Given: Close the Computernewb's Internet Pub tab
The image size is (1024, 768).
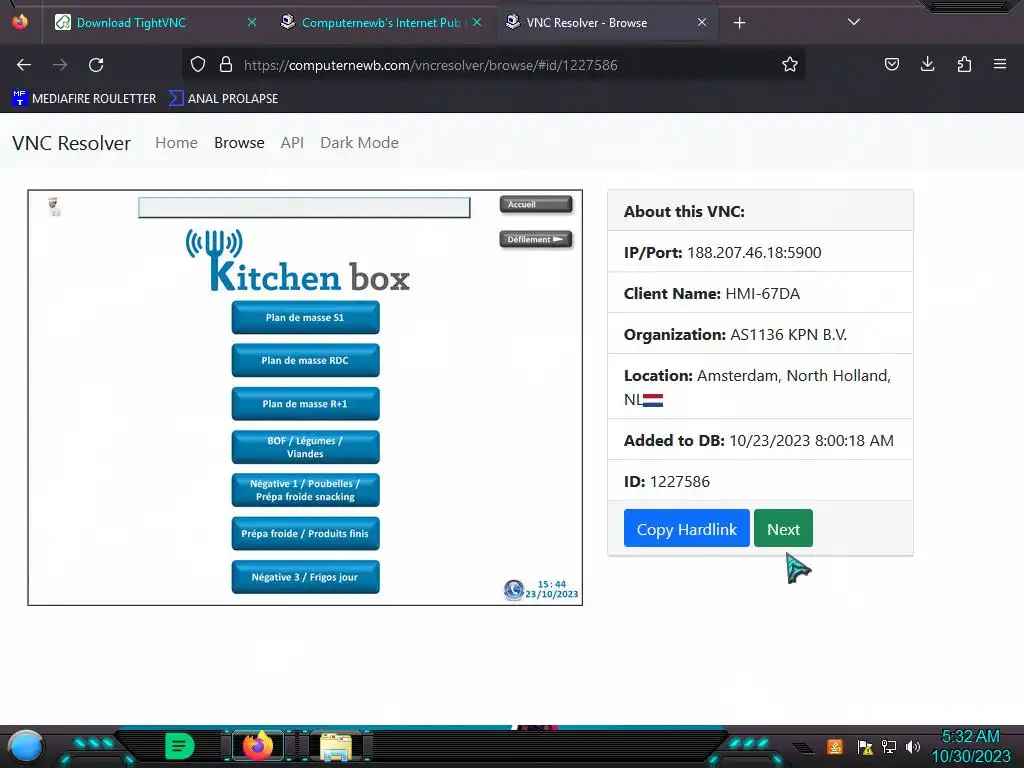Looking at the screenshot, I should tap(477, 22).
